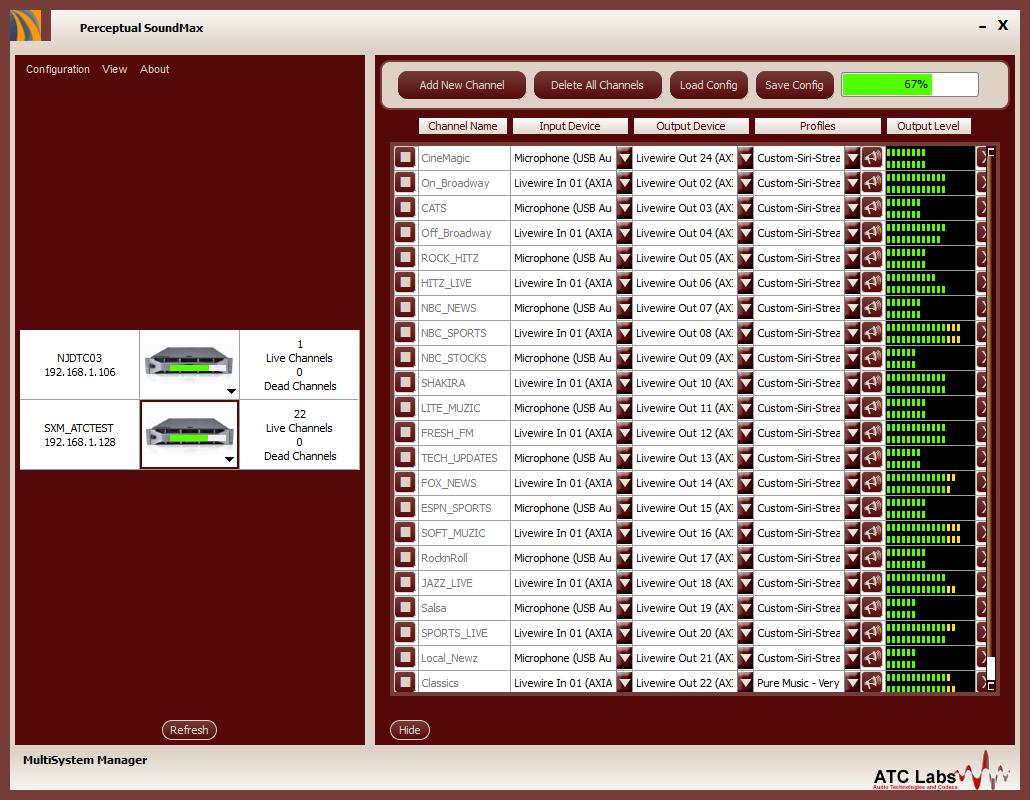Click the Add New Channel button
The image size is (1030, 800).
coord(462,85)
